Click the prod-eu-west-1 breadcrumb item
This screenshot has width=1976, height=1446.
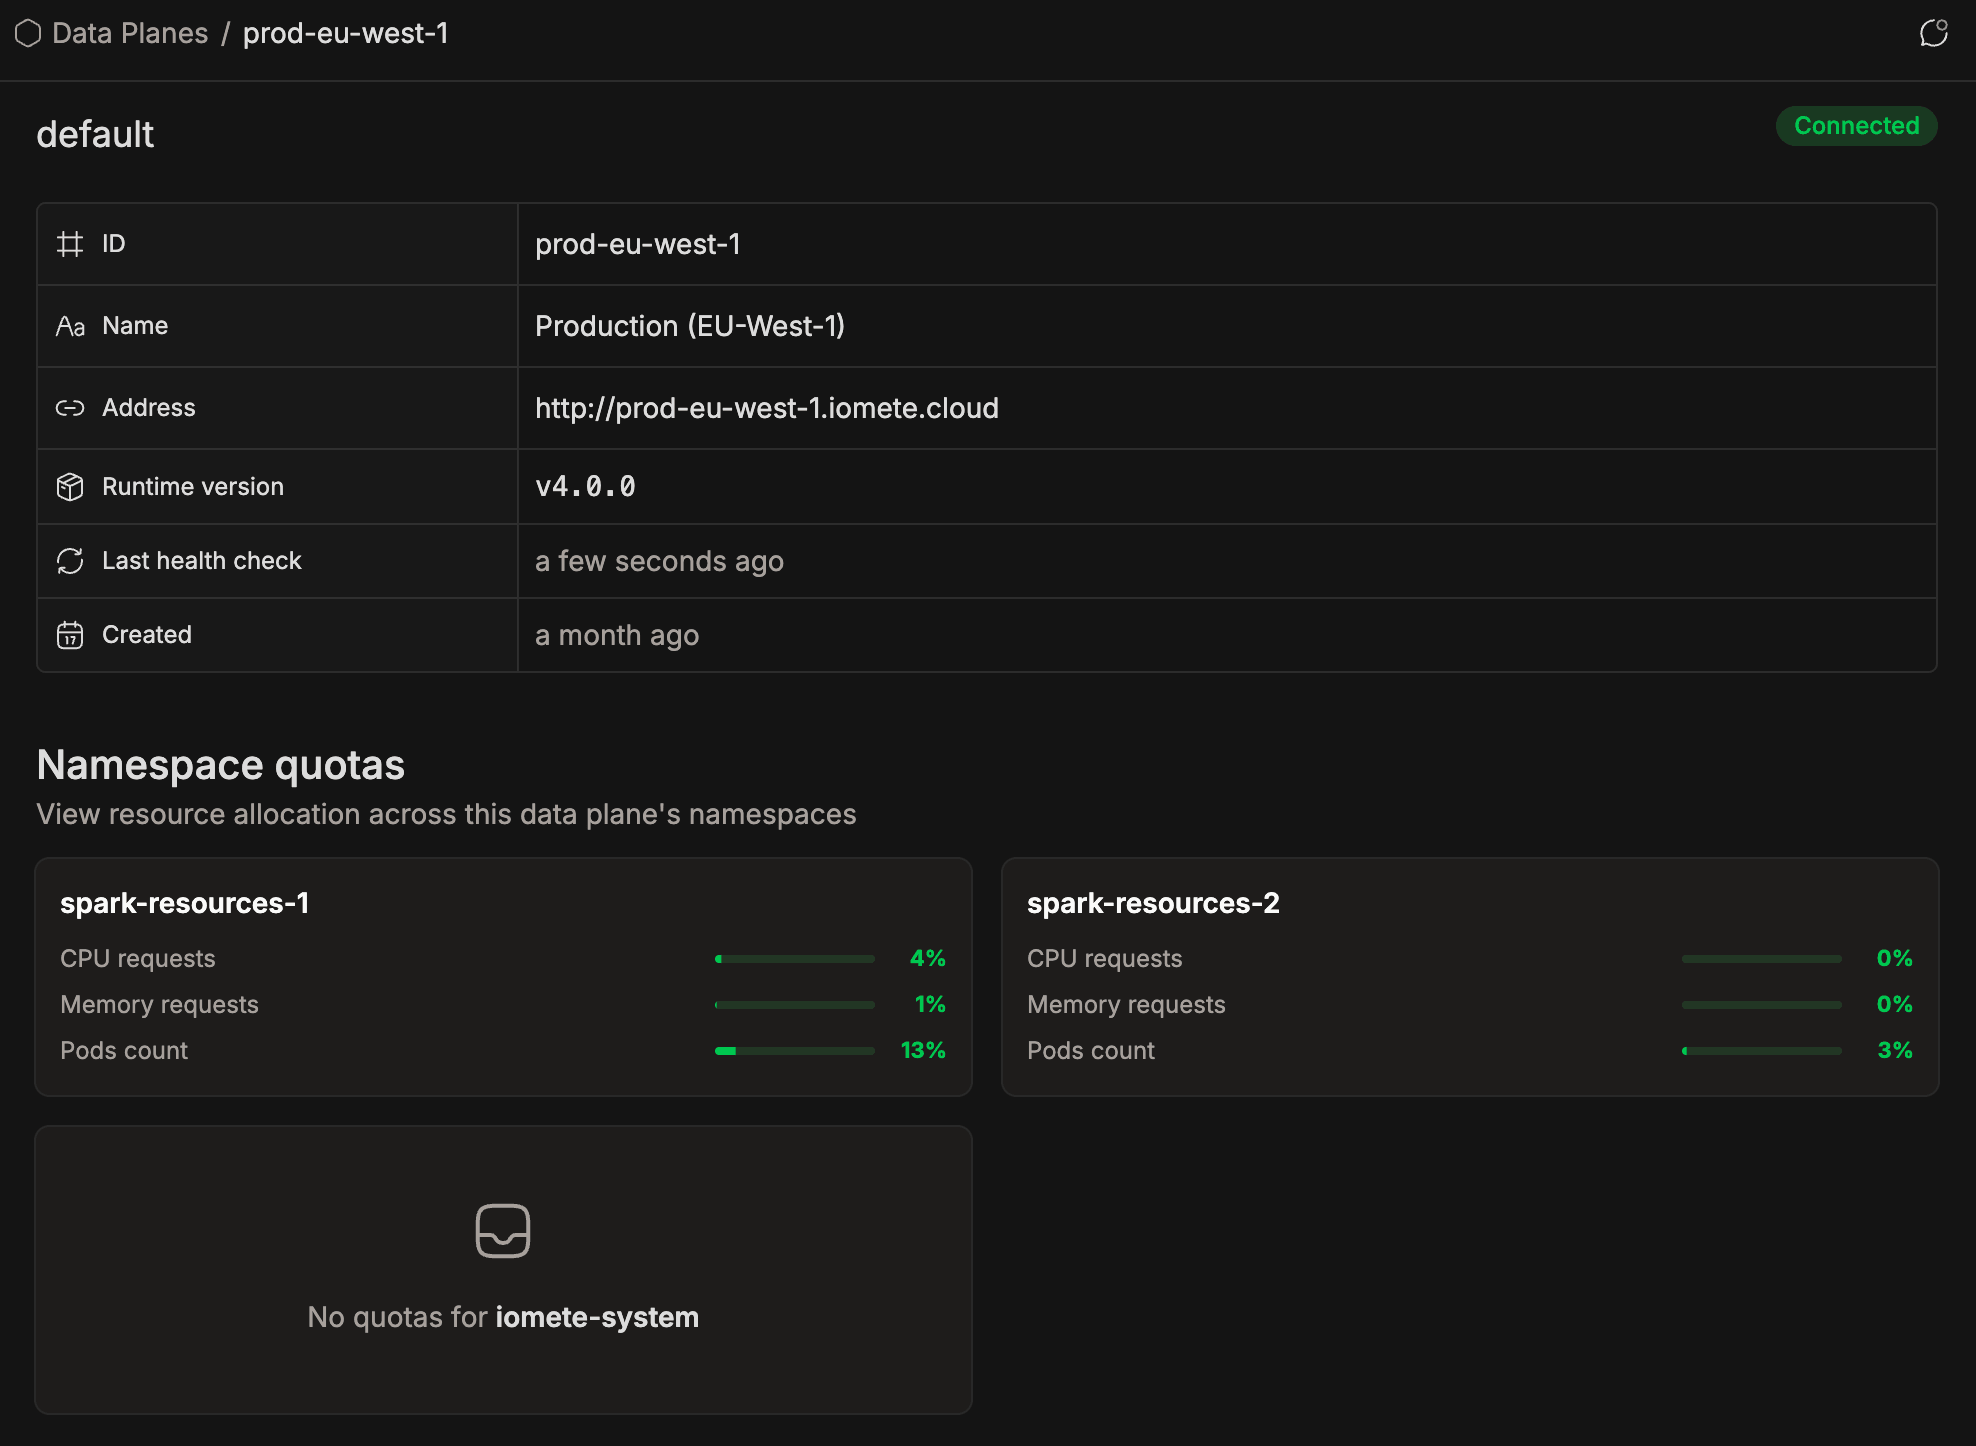346,33
